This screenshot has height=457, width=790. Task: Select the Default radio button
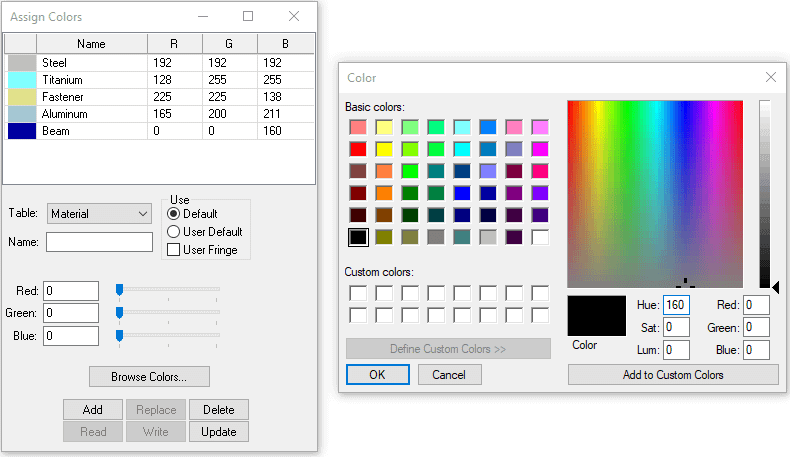click(174, 214)
